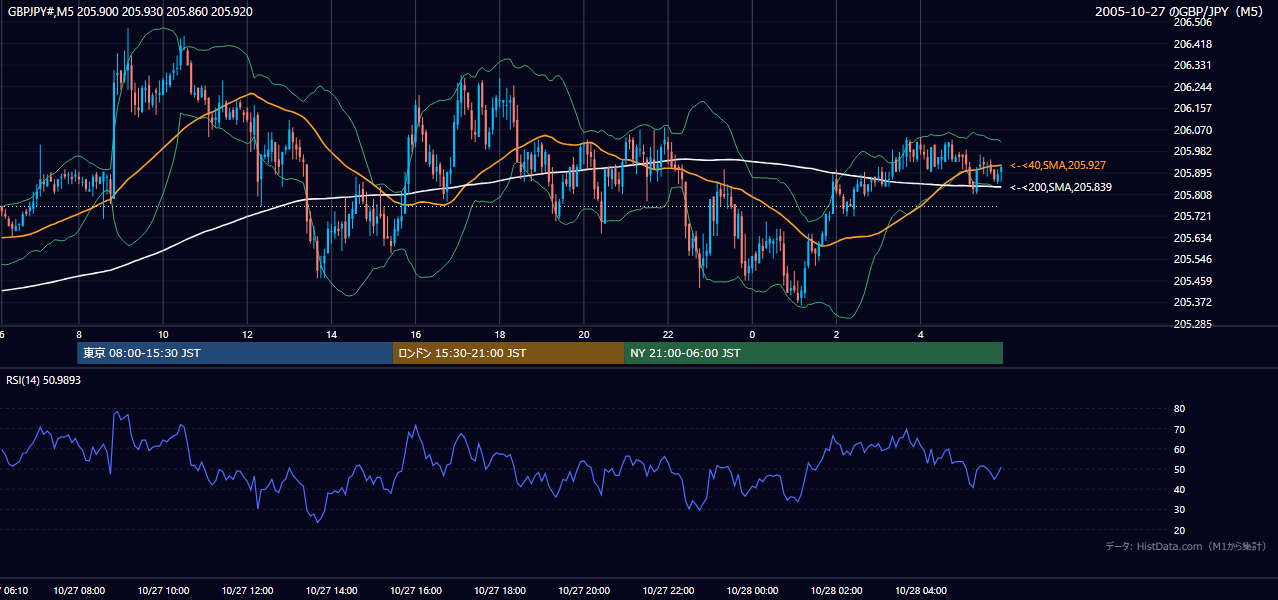Click the 10/28 02:00 time label
The height and width of the screenshot is (600, 1278).
(837, 591)
